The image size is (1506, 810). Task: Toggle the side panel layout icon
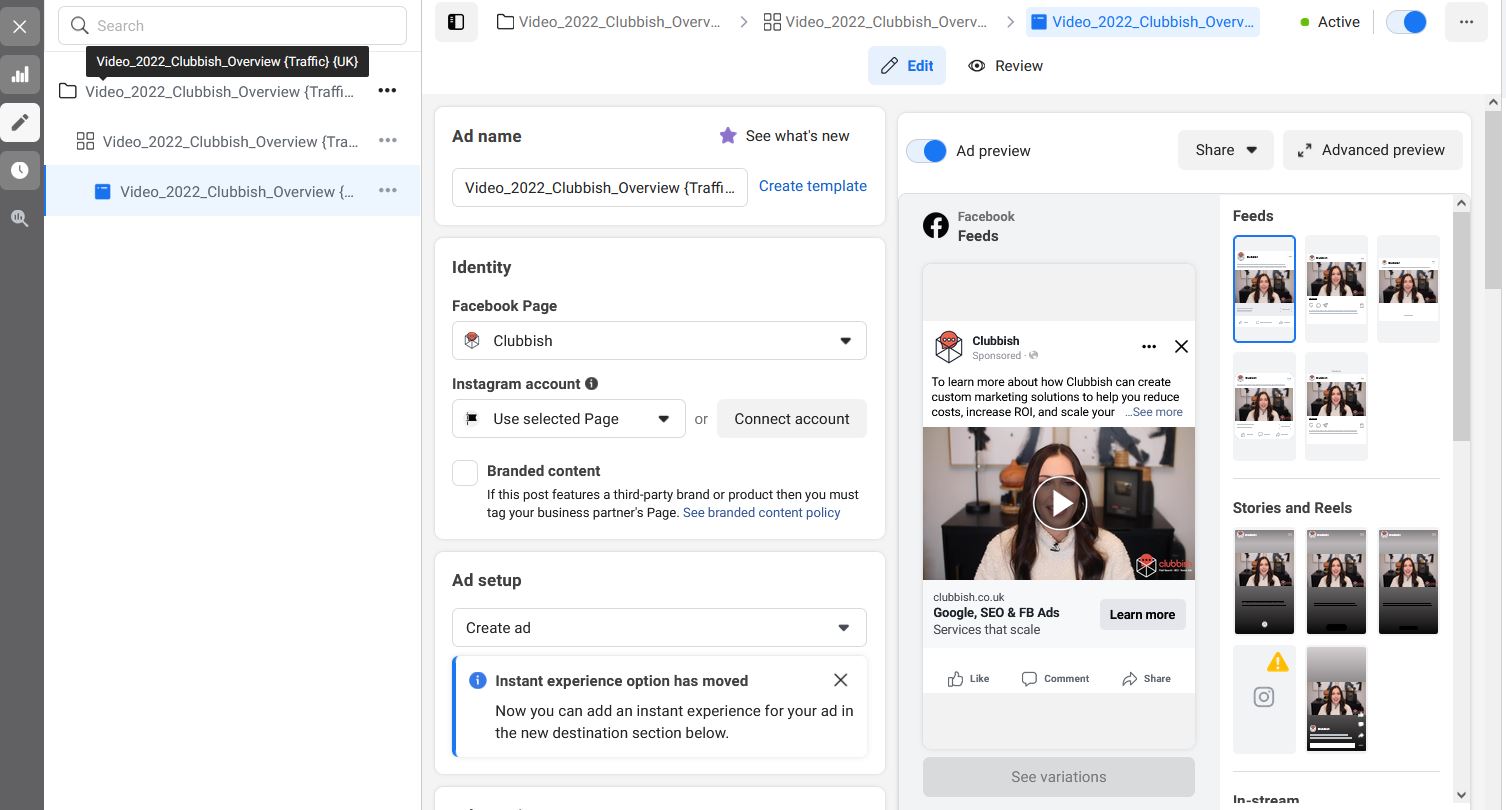tap(456, 22)
